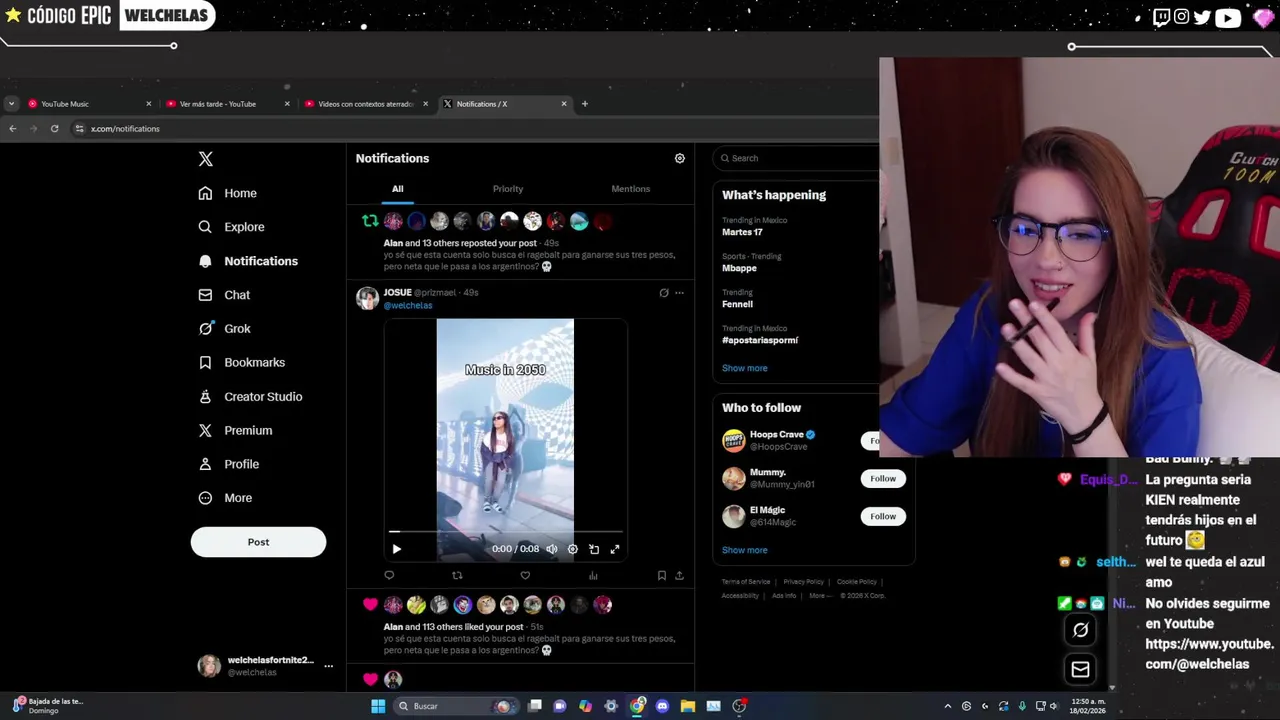This screenshot has width=1280, height=720.
Task: Open Home from the sidebar
Action: [228, 193]
